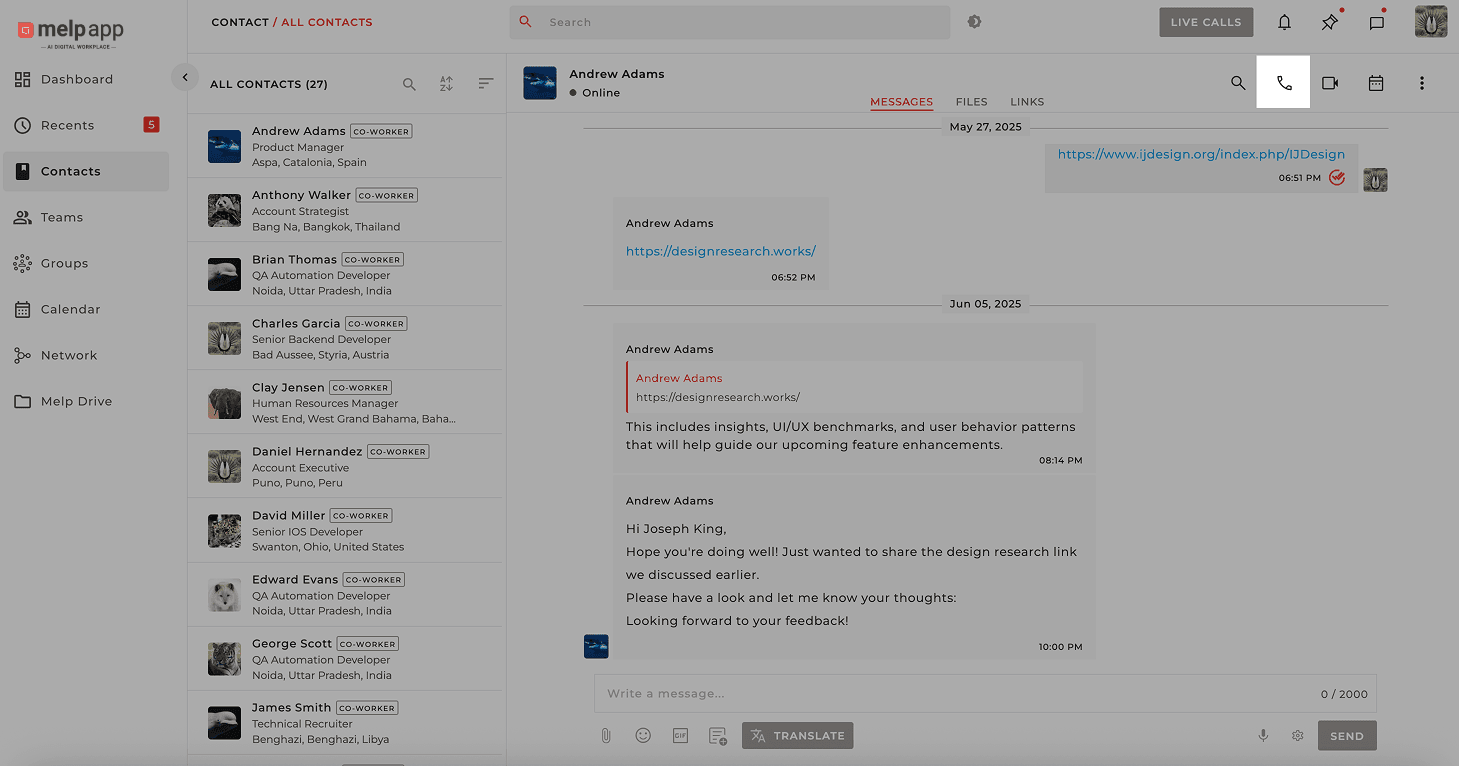Open the sort options in All Contacts
The height and width of the screenshot is (766, 1459).
[x=446, y=84]
